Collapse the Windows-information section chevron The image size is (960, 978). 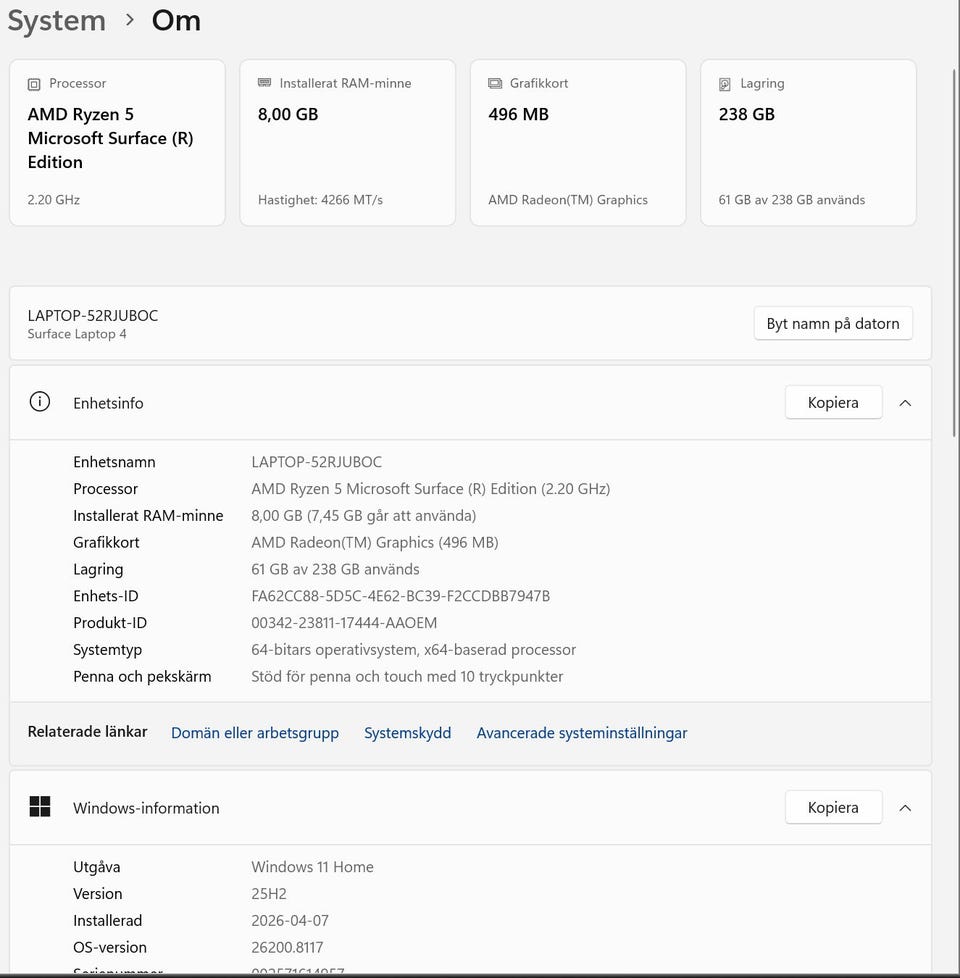click(x=905, y=807)
